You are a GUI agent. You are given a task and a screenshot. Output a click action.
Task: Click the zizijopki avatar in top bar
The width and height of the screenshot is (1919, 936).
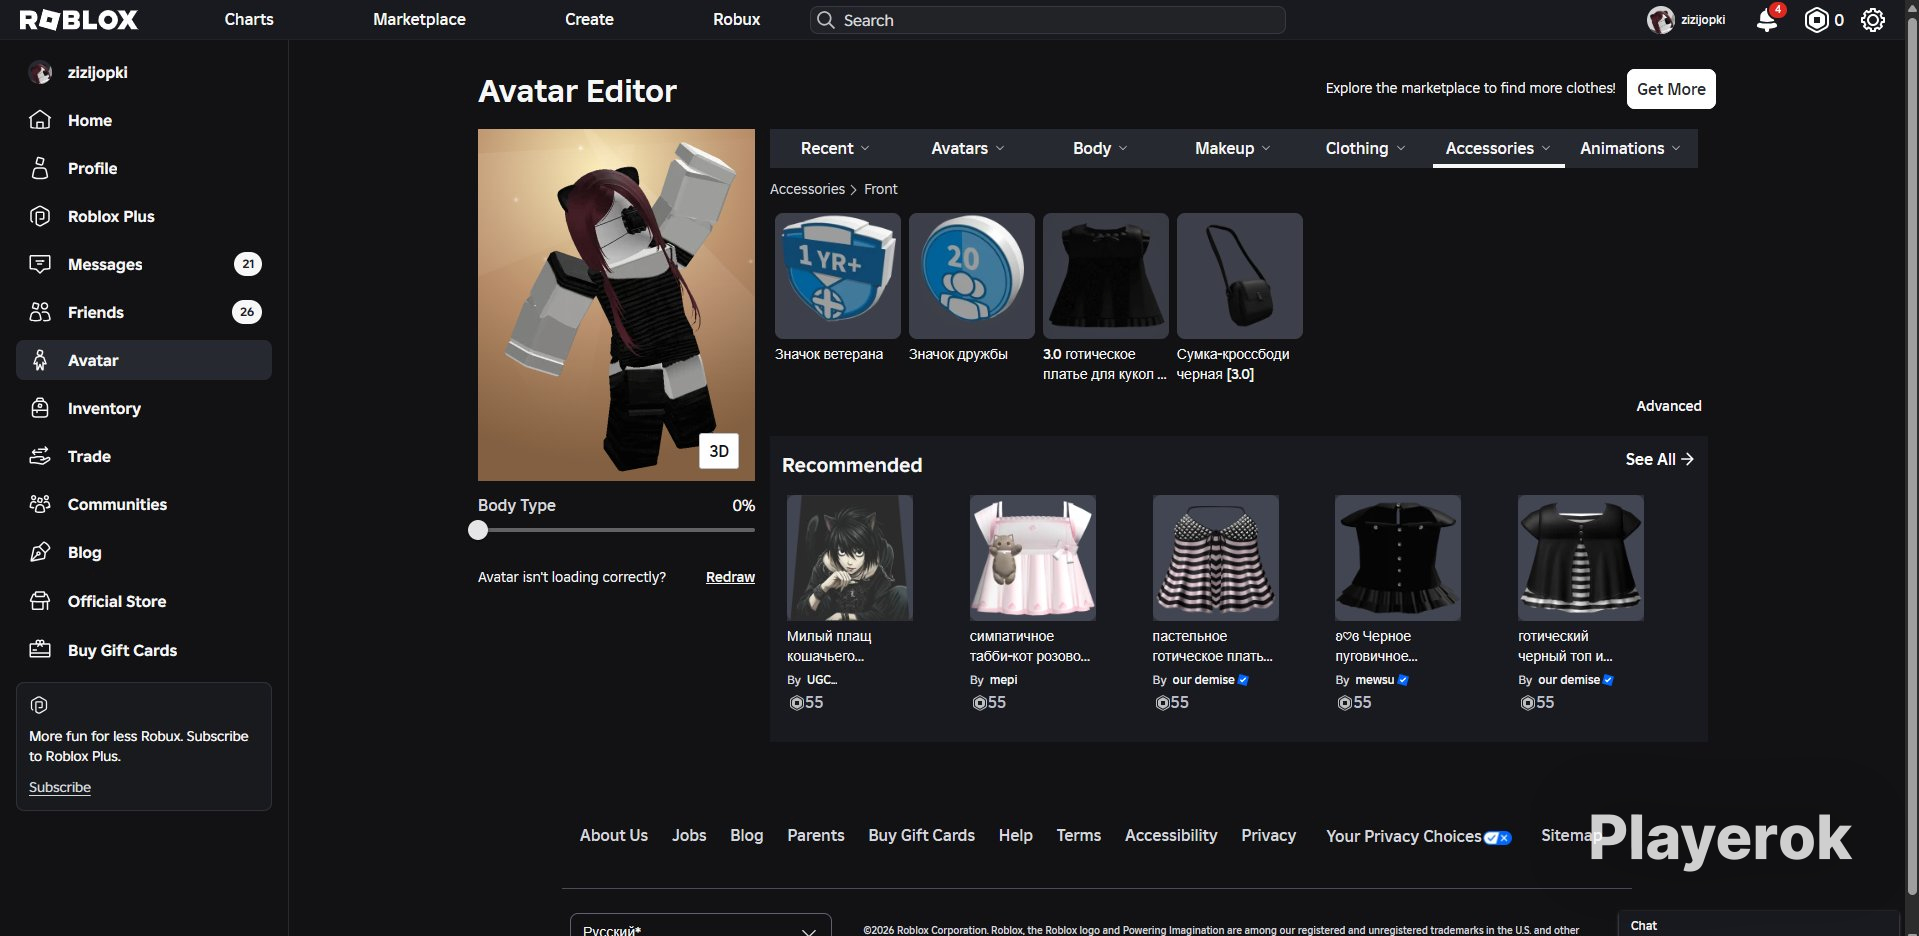[x=1661, y=20]
